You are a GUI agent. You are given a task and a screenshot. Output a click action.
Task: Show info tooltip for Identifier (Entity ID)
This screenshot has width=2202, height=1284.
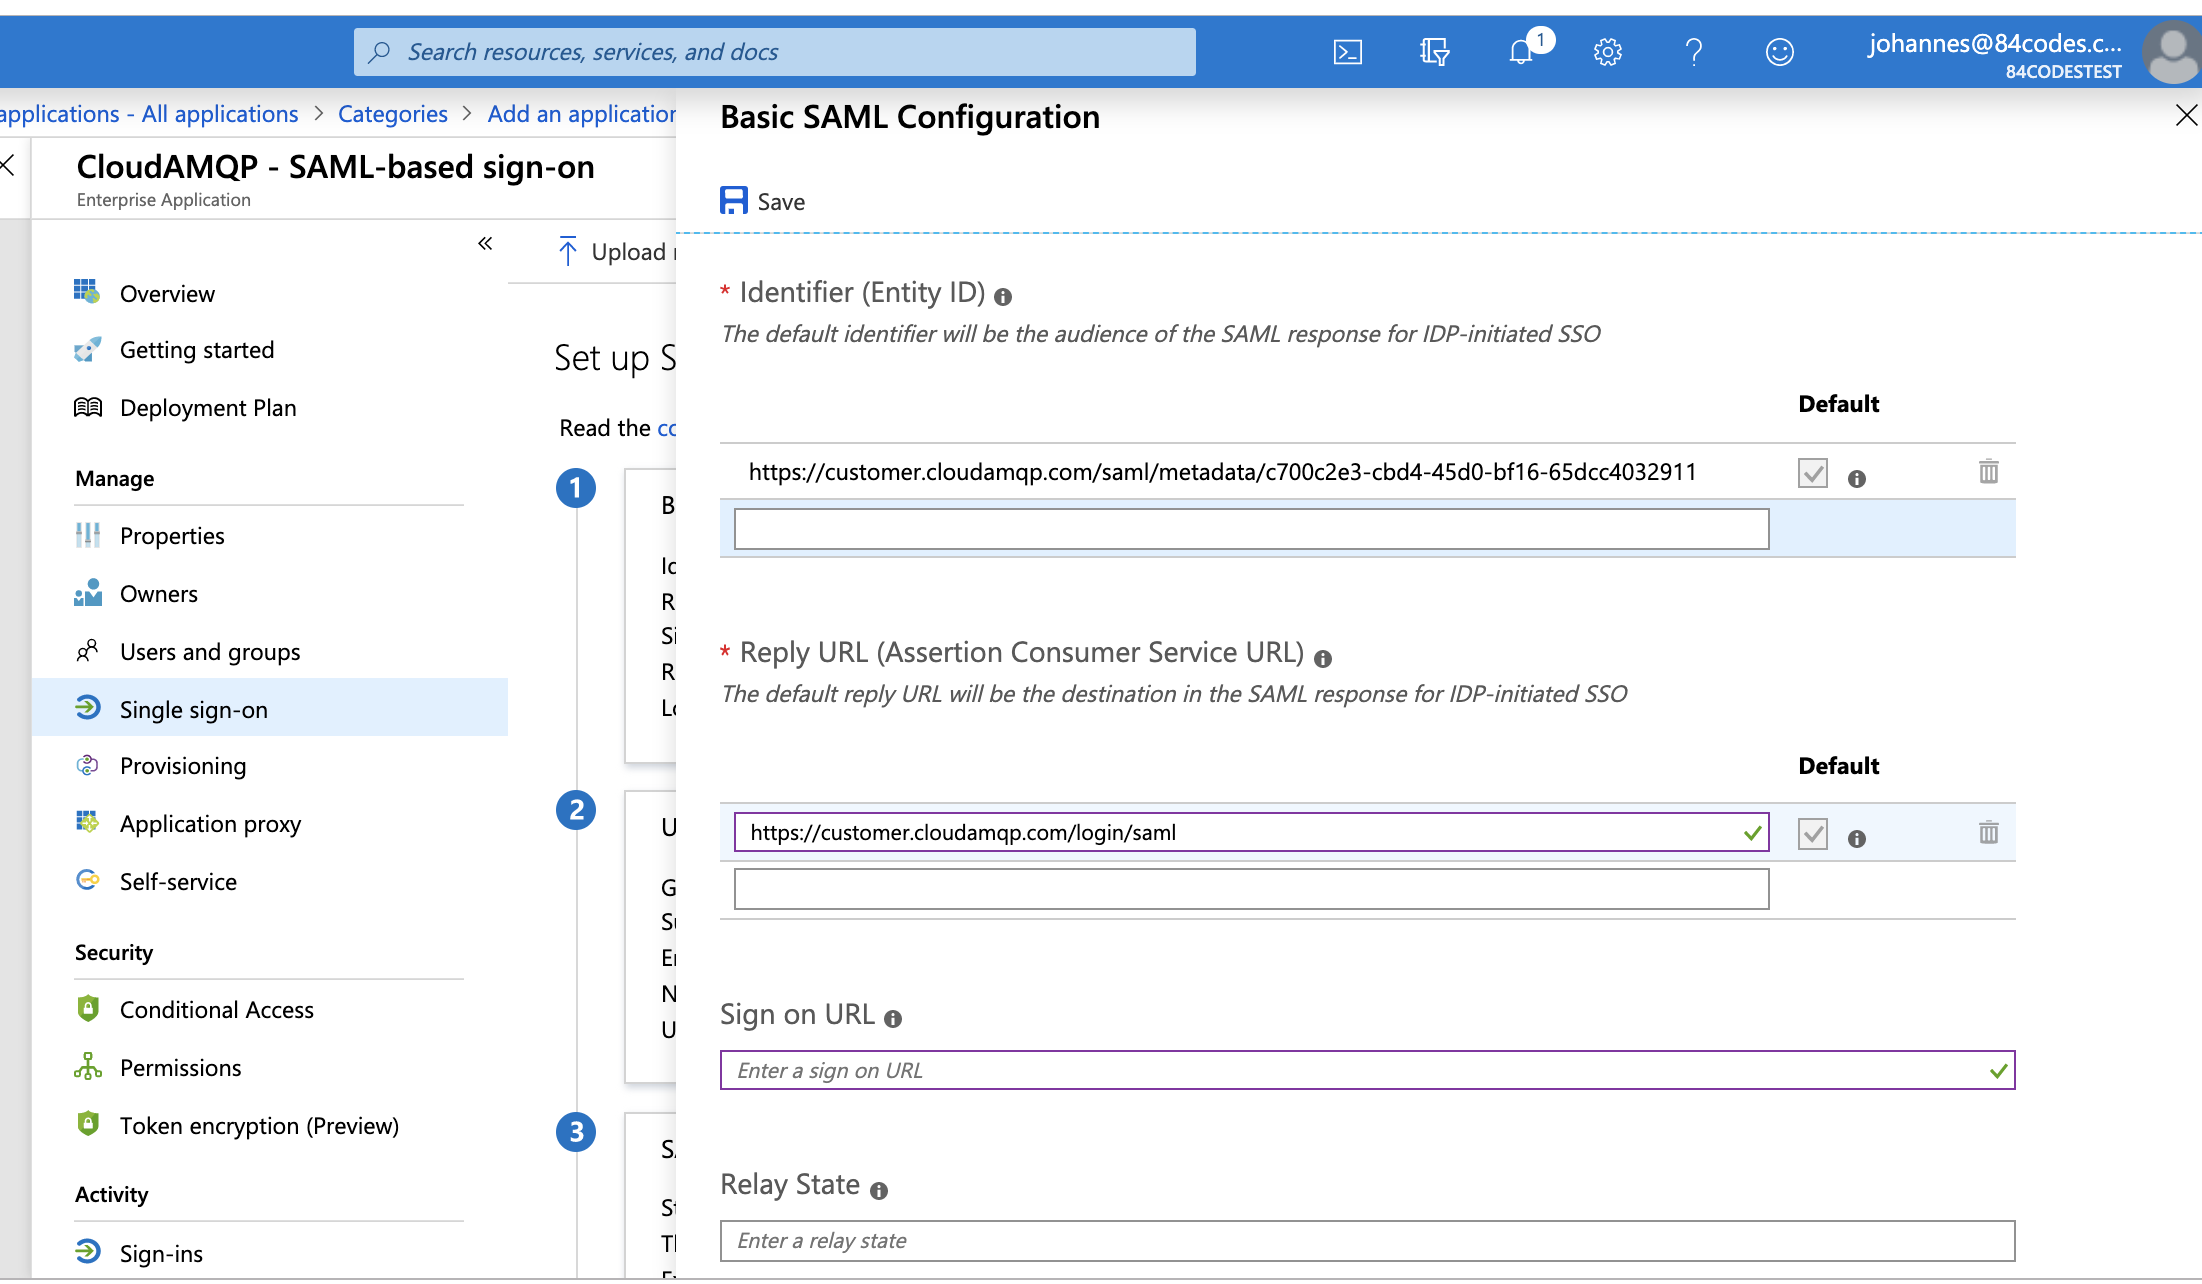point(1003,297)
